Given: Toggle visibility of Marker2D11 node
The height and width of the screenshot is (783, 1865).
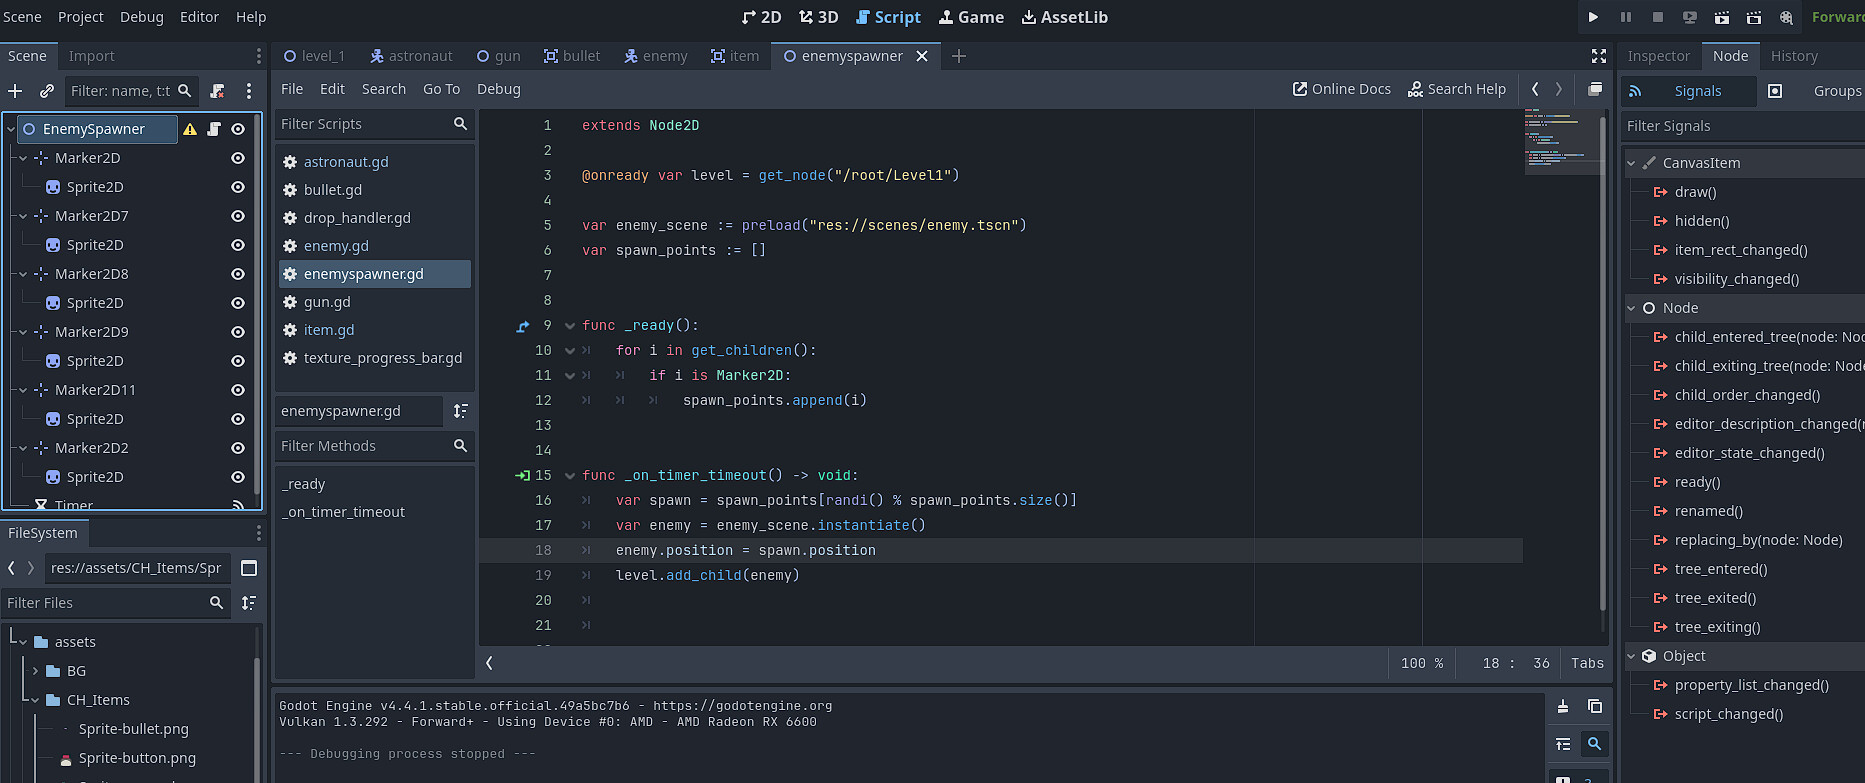Looking at the screenshot, I should [238, 390].
